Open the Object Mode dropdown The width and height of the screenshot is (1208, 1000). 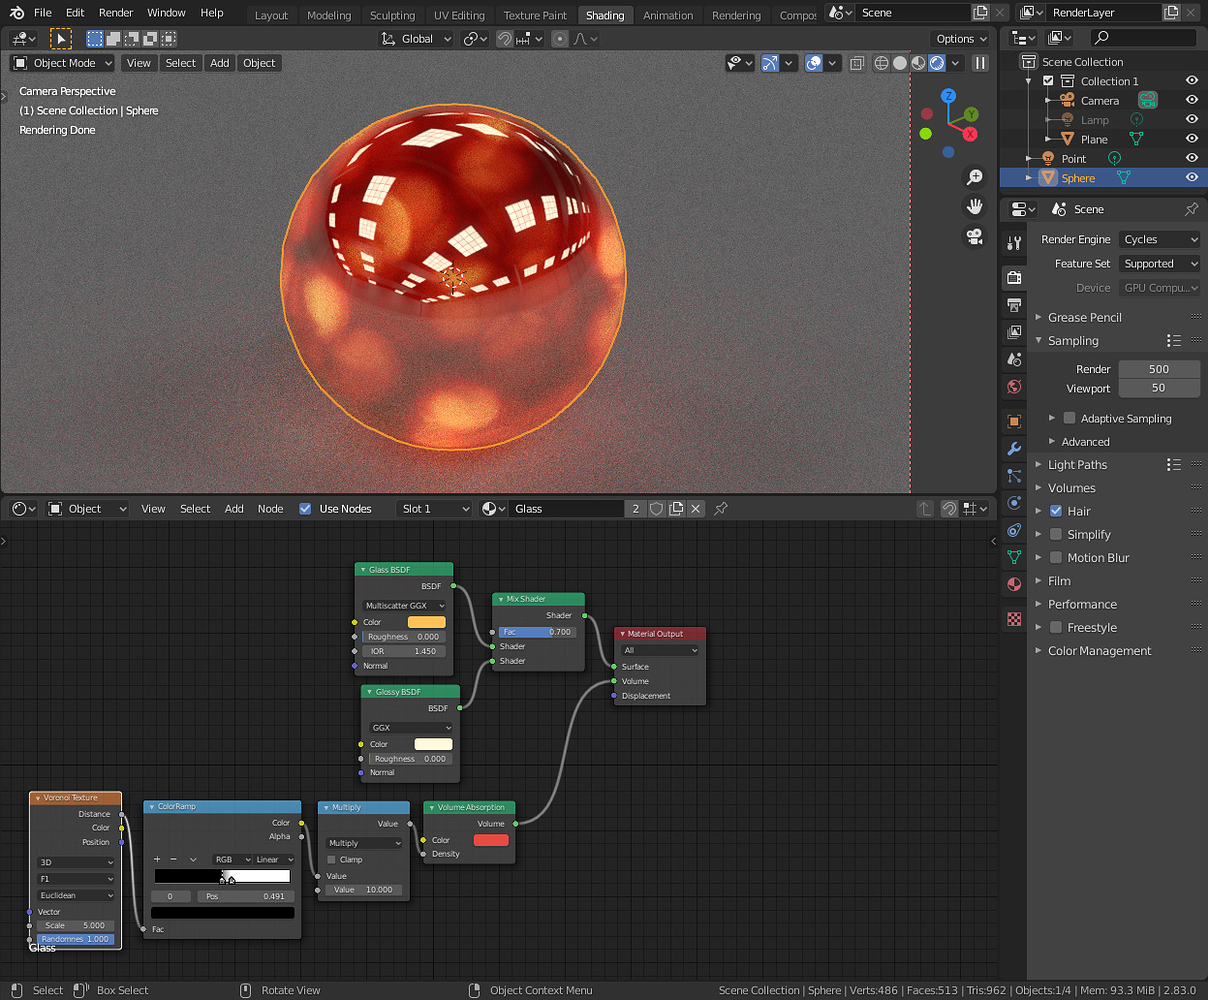tap(61, 63)
